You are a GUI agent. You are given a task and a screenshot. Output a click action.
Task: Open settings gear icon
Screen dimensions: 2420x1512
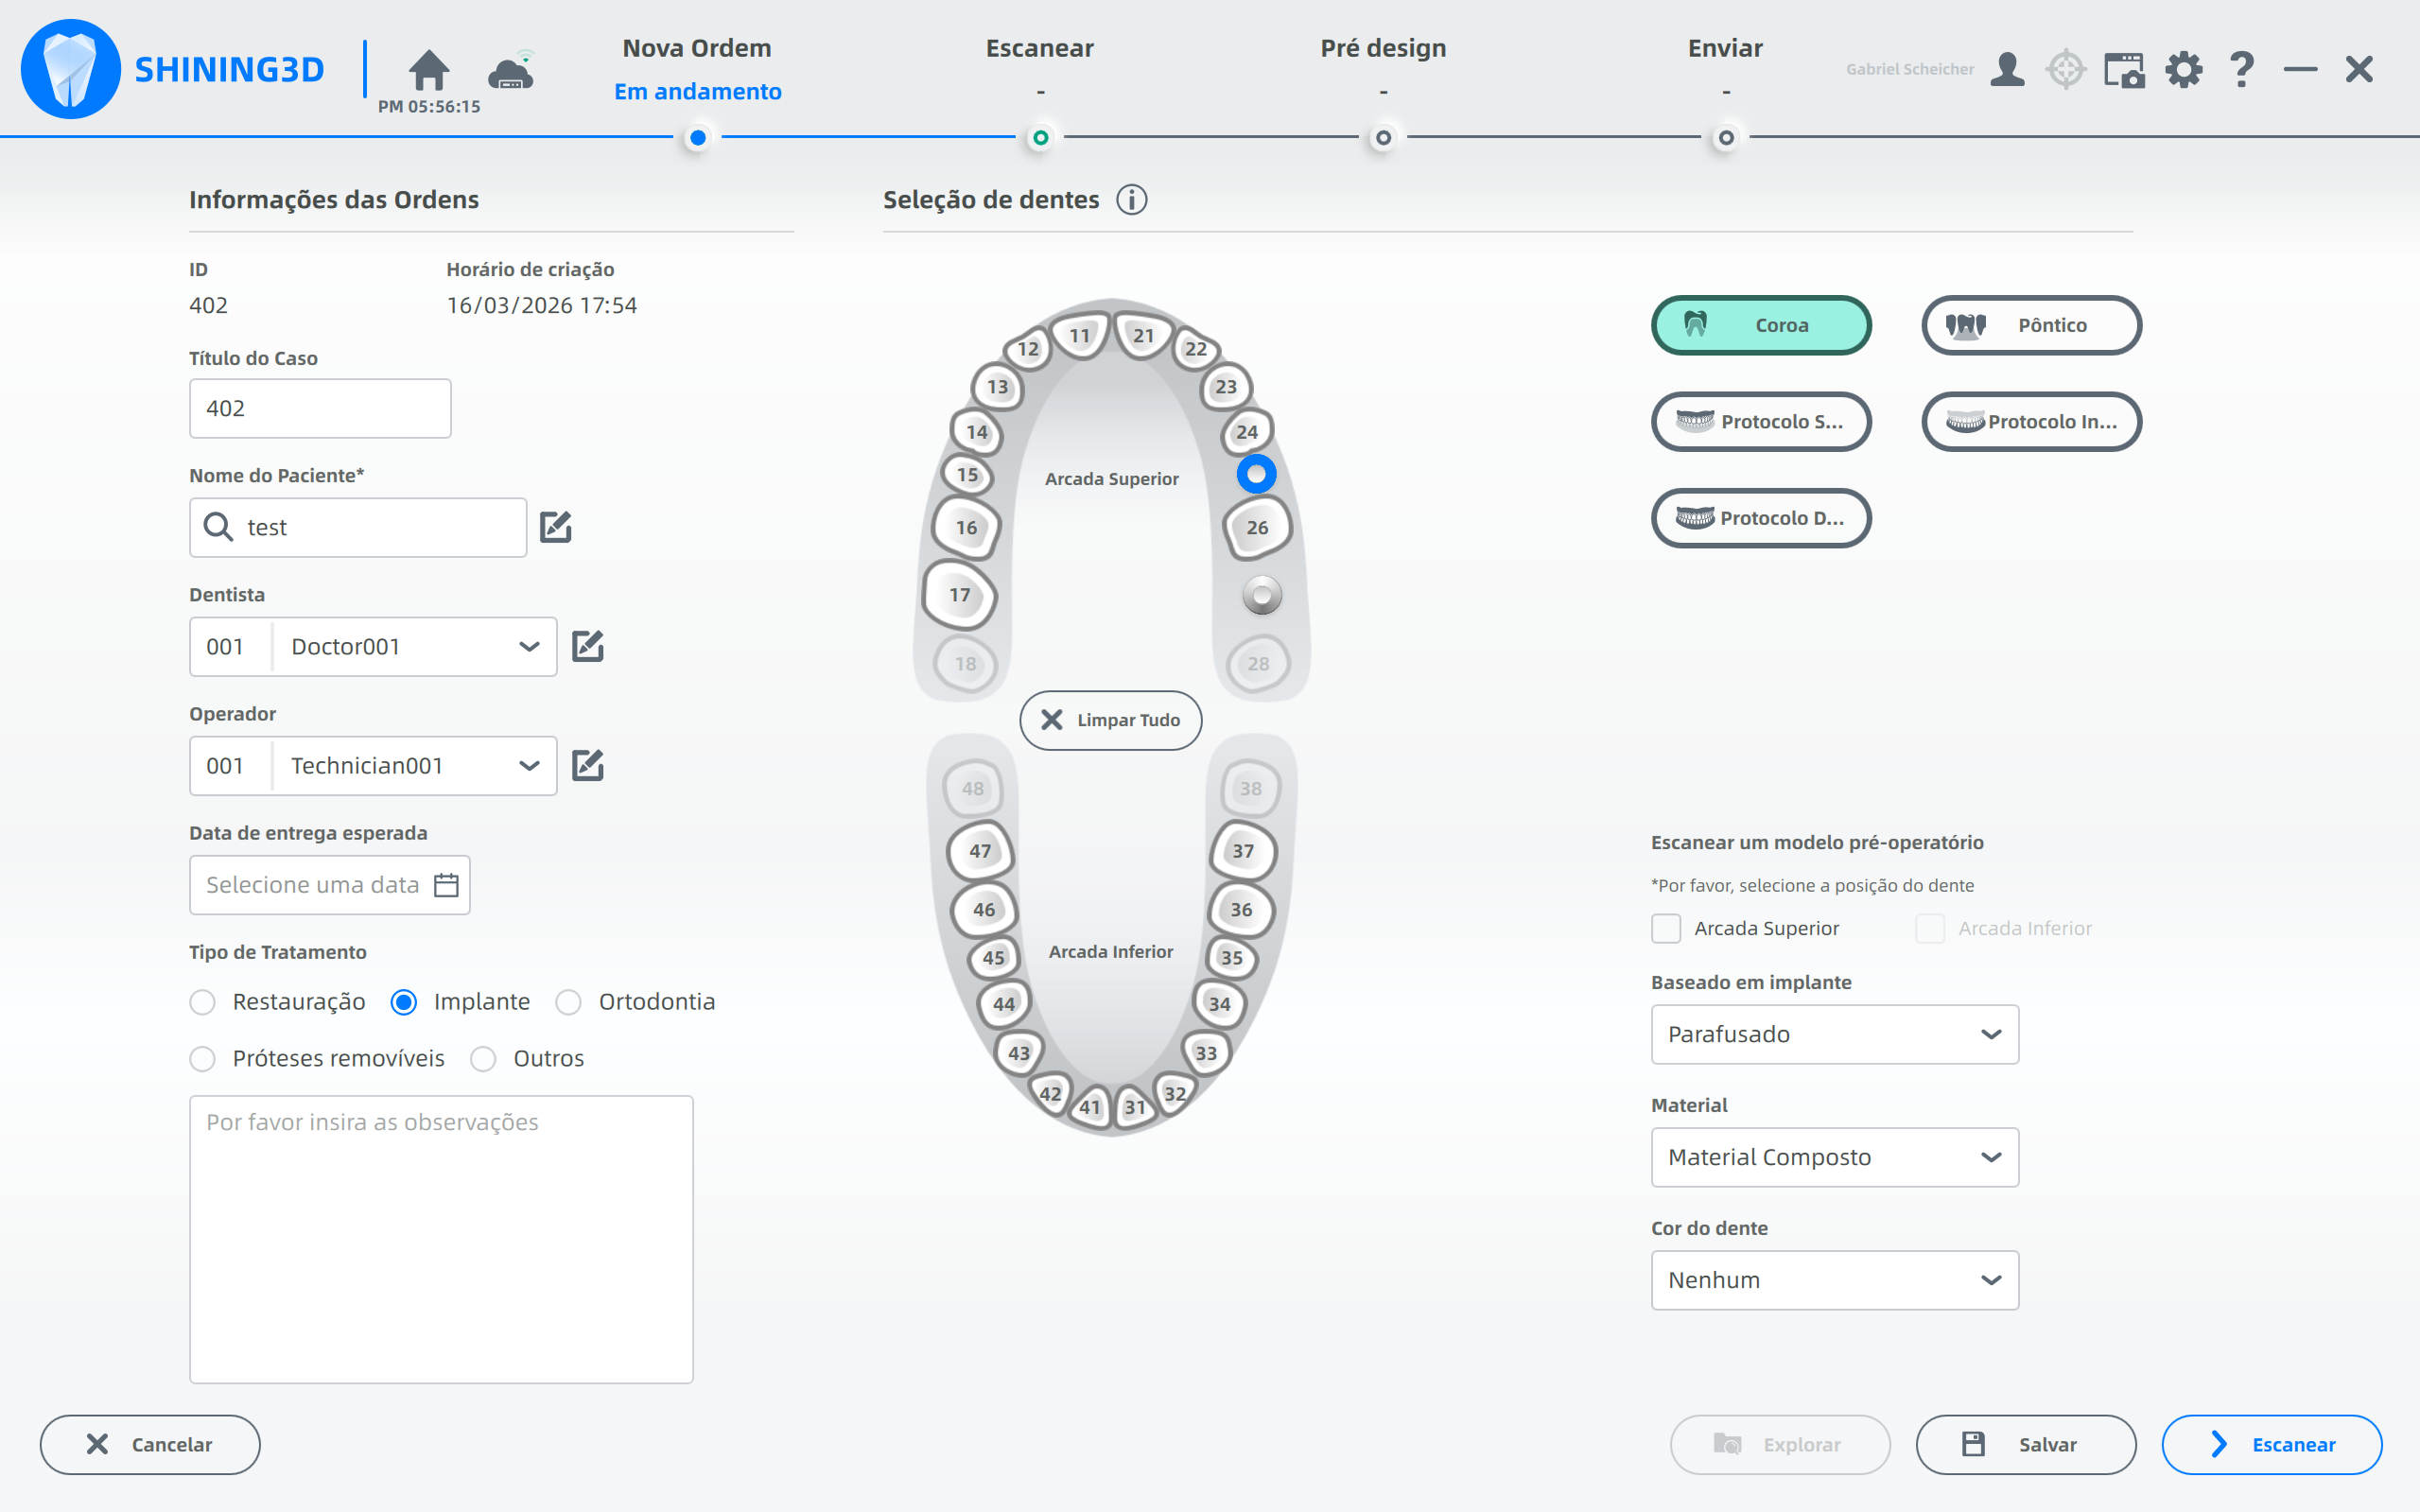(2183, 70)
